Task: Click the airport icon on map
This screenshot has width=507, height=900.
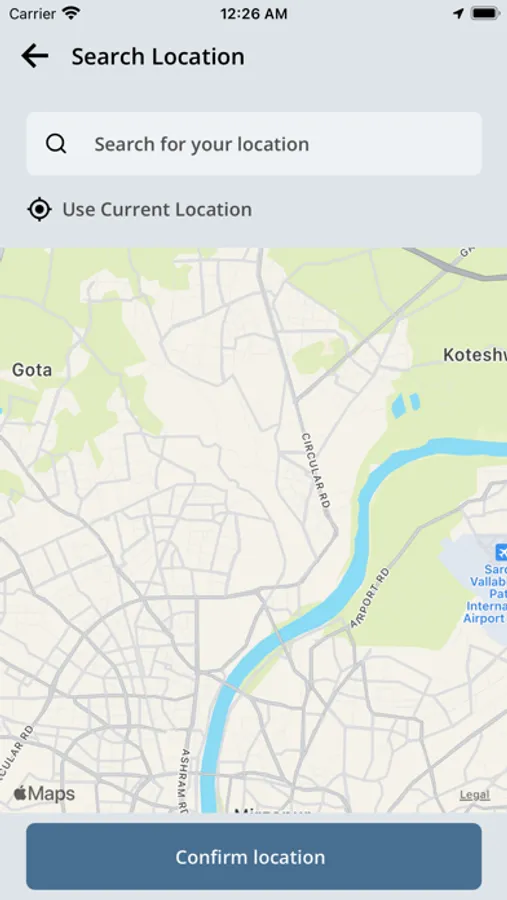Action: (x=501, y=552)
